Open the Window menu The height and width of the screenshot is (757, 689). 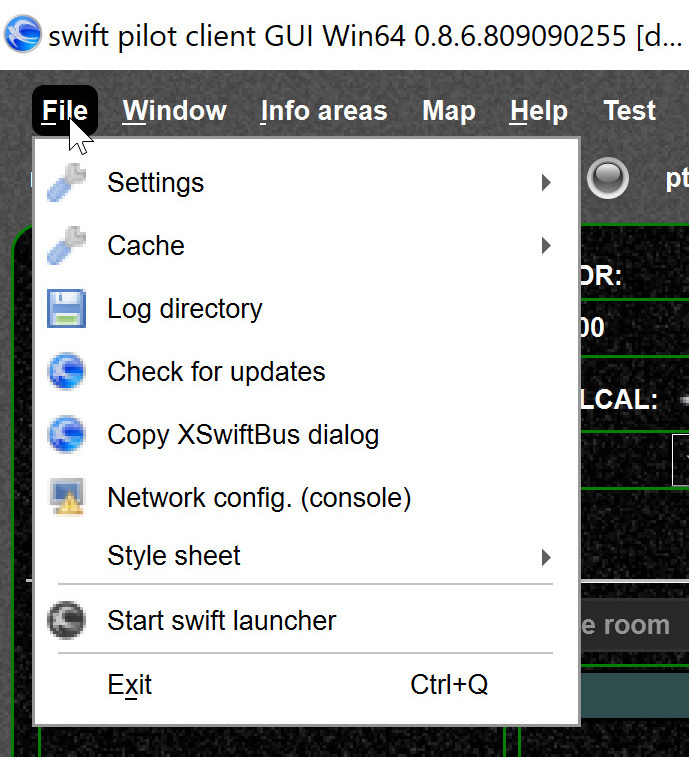[x=174, y=111]
